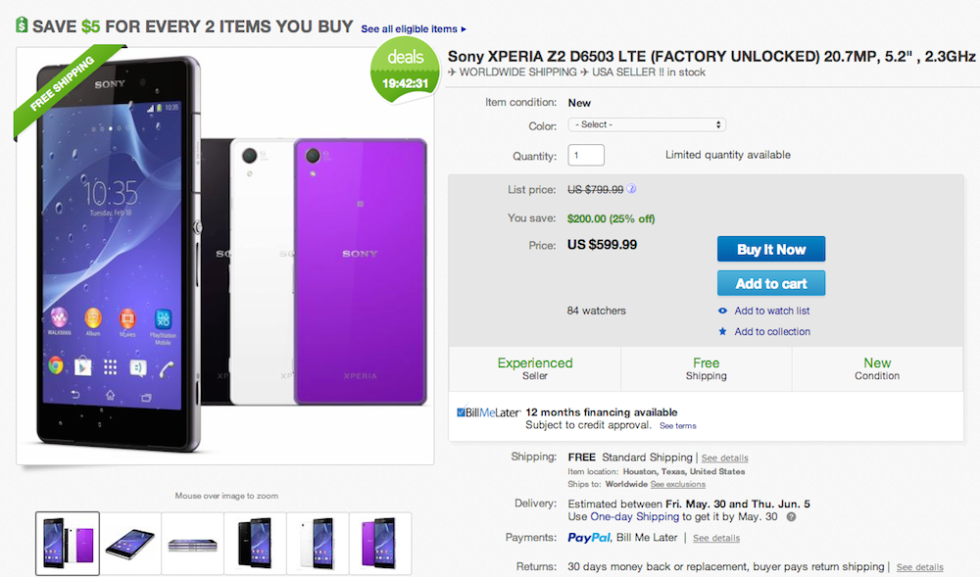Viewport: 980px width, 577px height.
Task: Click the star icon for collection
Action: click(723, 332)
